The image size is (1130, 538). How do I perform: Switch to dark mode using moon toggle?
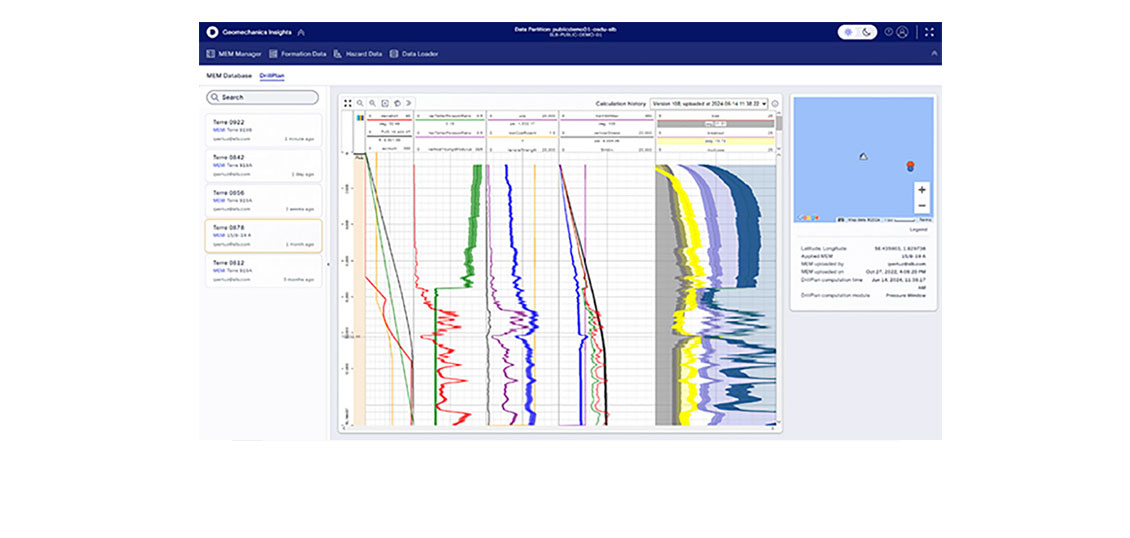pos(866,32)
